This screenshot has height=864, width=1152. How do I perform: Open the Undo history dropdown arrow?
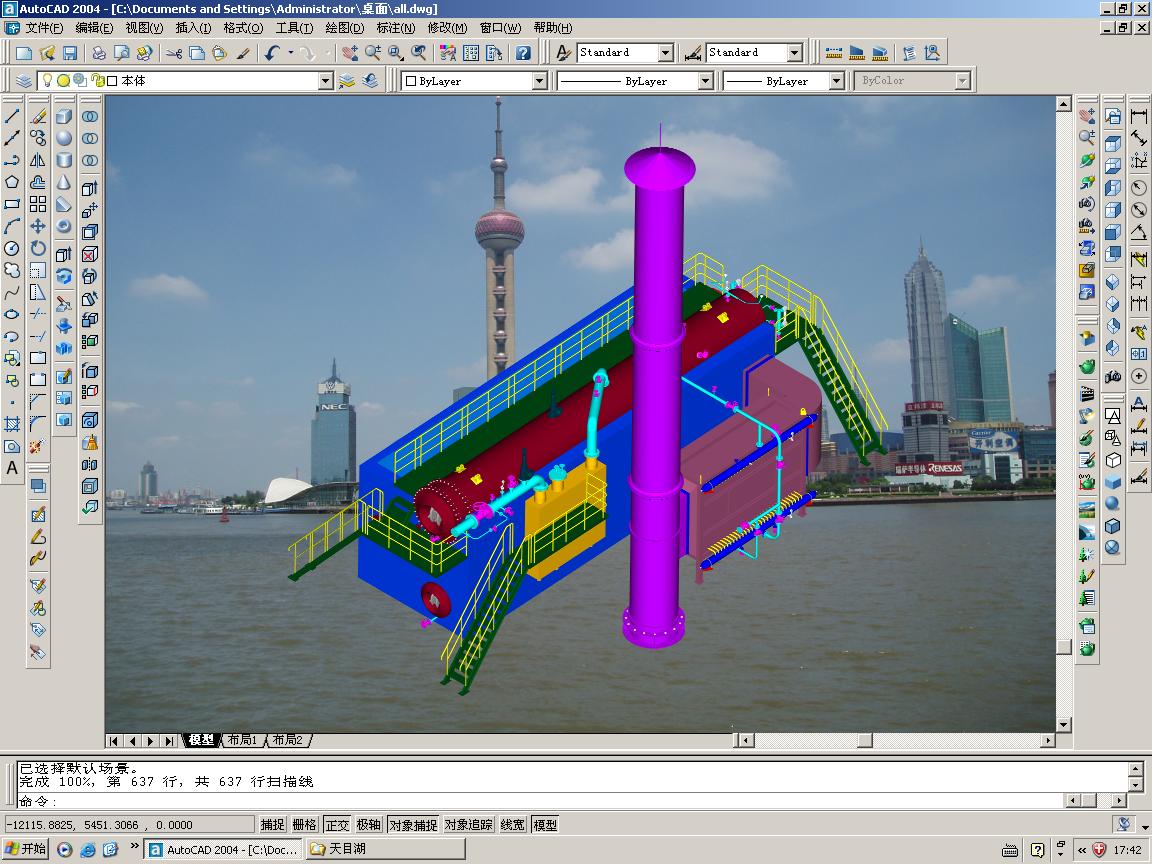(290, 53)
